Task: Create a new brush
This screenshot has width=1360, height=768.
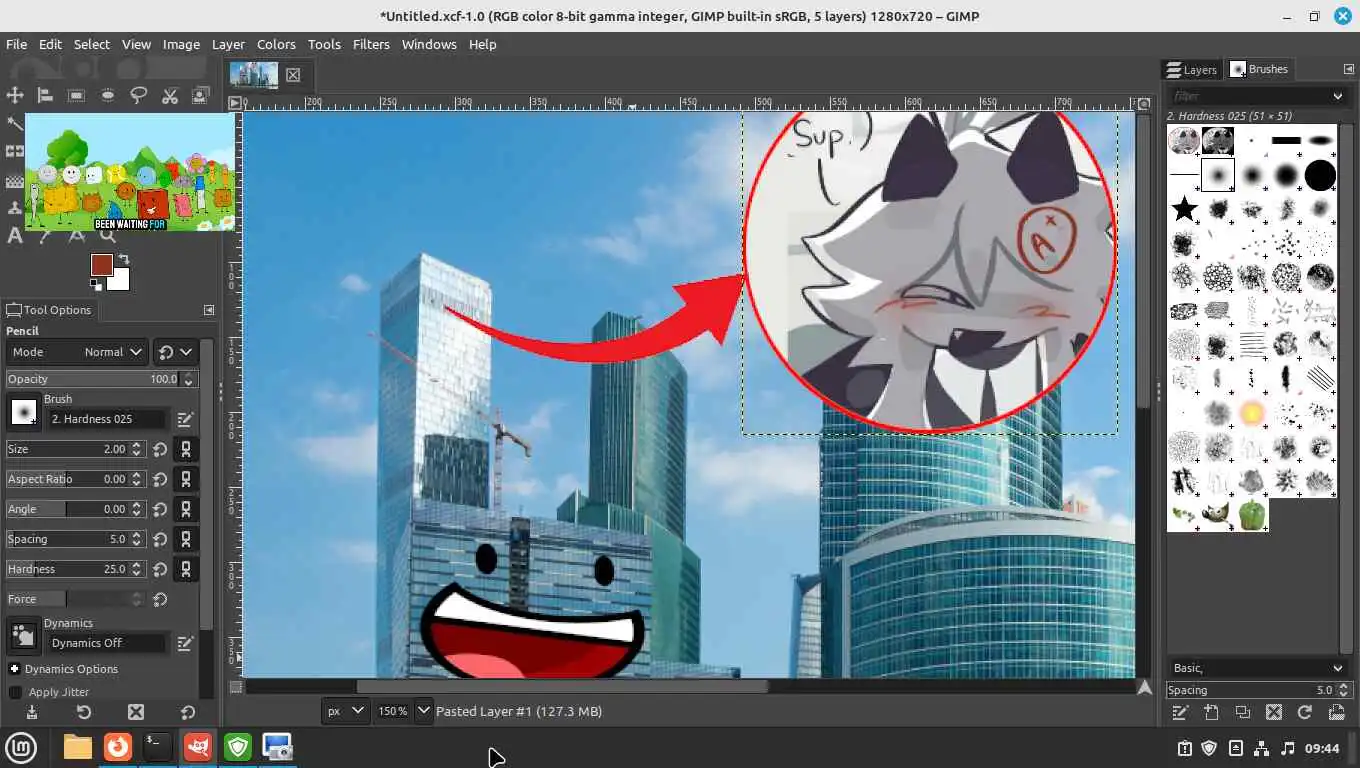Action: (1212, 712)
